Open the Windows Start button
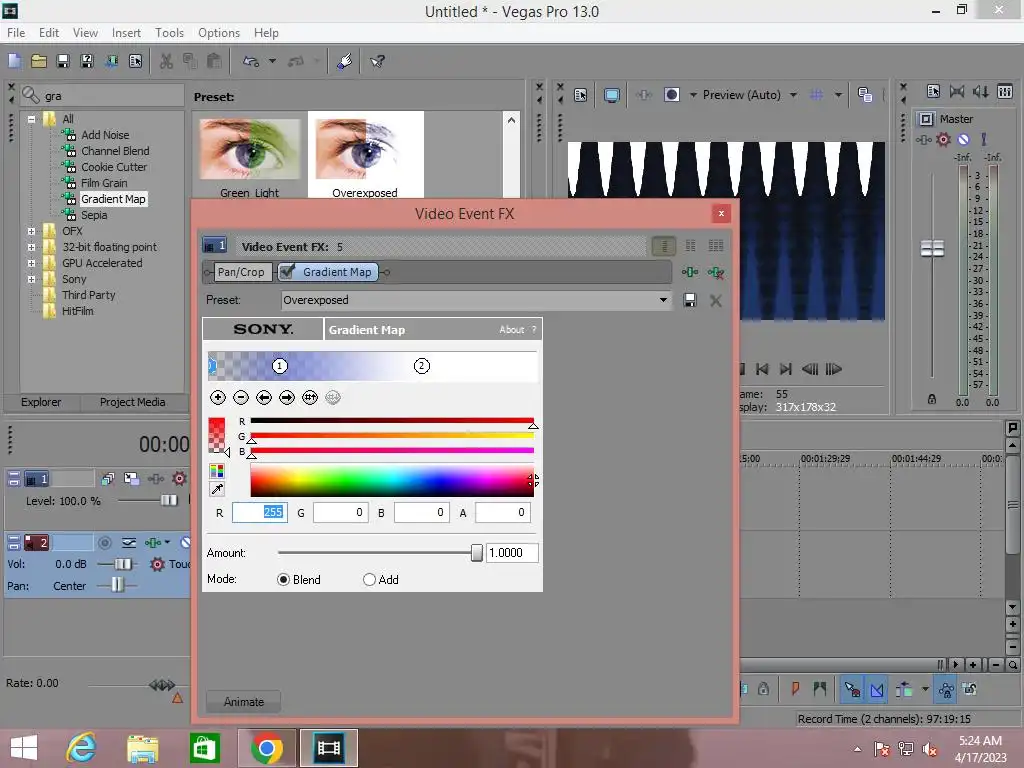This screenshot has height=768, width=1024. pyautogui.click(x=24, y=748)
